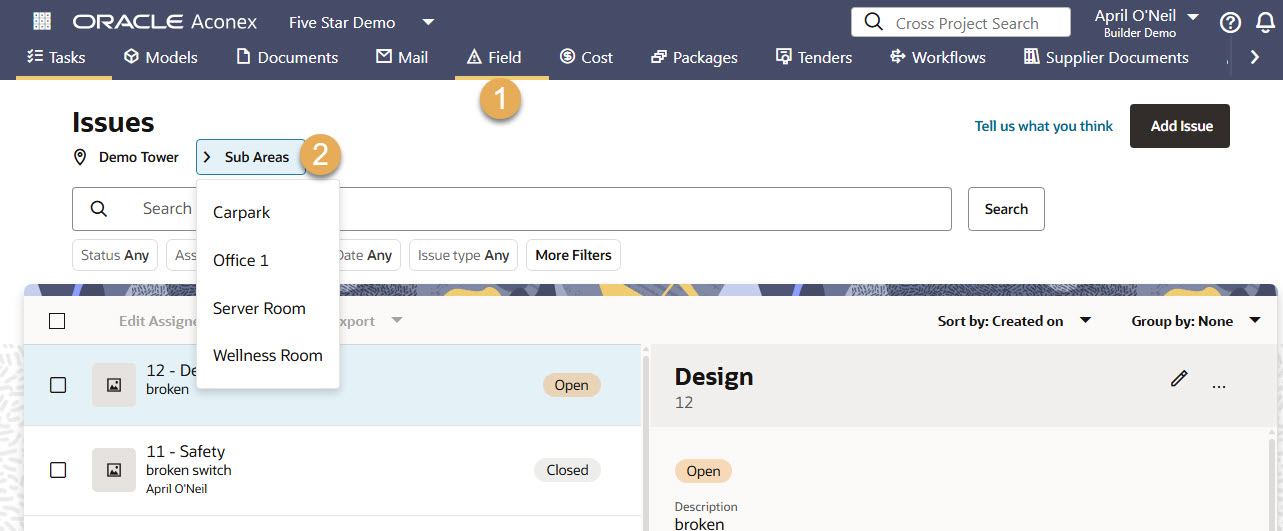
Task: Open the Group by: None dropdown
Action: tap(1196, 321)
